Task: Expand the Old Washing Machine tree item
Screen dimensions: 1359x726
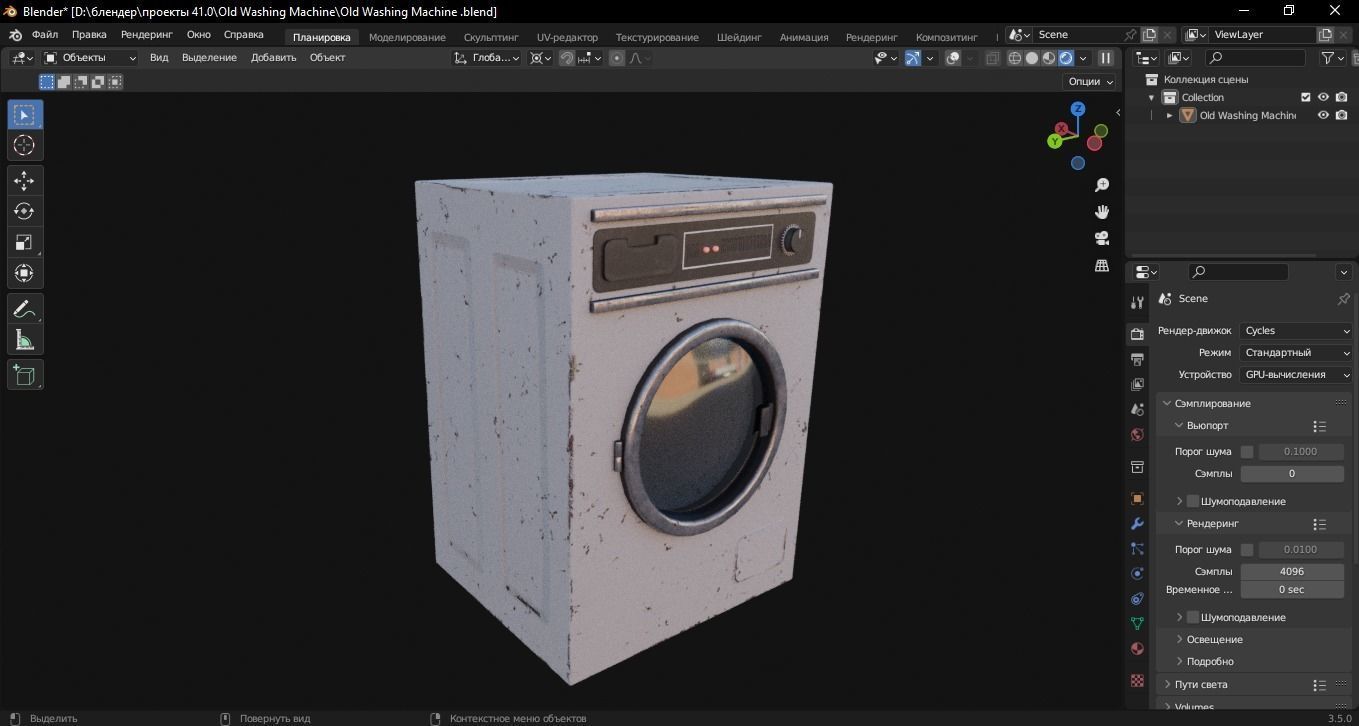Action: (1169, 115)
